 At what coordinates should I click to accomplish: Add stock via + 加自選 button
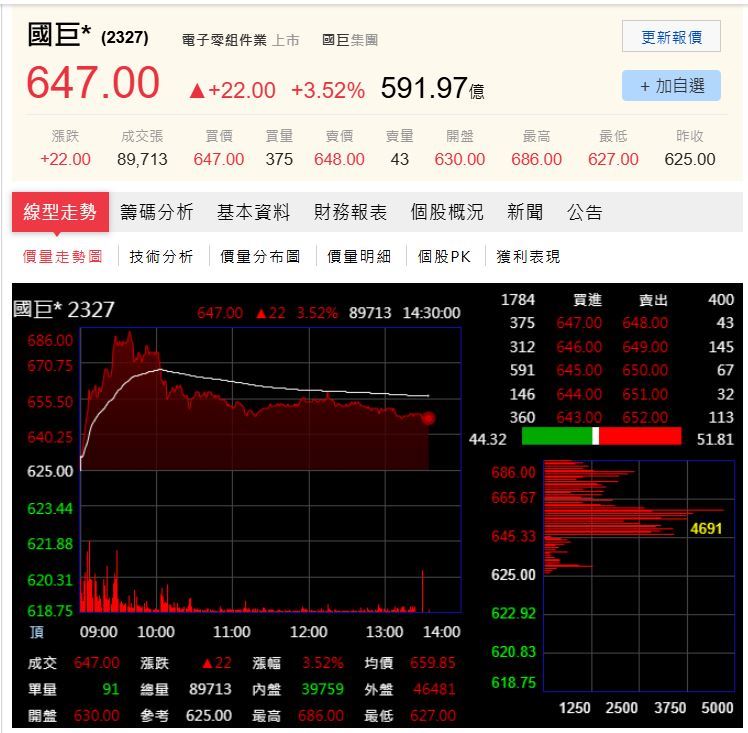pyautogui.click(x=671, y=86)
